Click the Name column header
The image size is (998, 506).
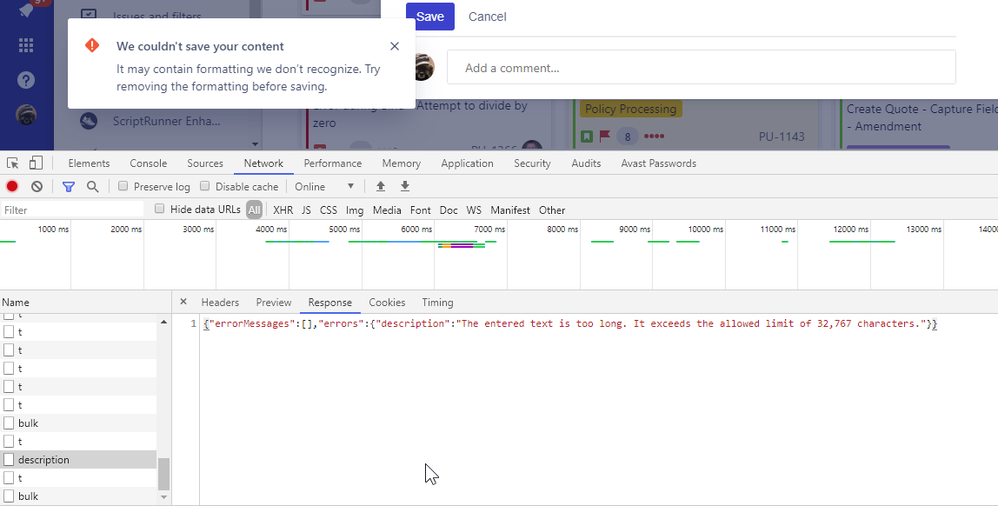85,302
